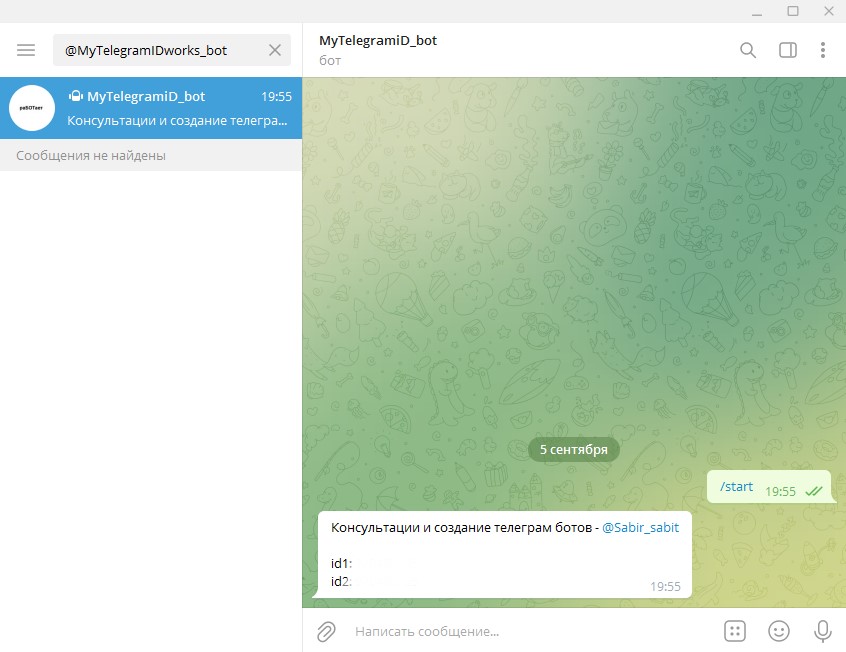Open the bot commands keyboard icon
The image size is (846, 652).
coord(734,631)
